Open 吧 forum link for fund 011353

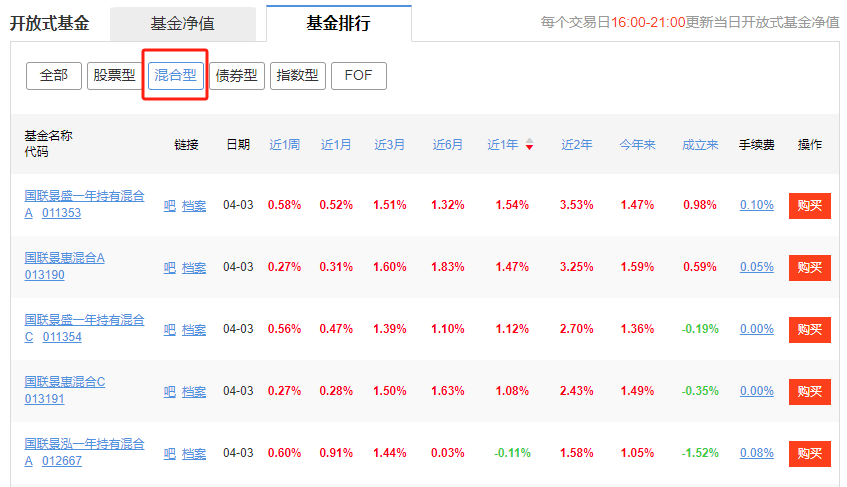170,206
